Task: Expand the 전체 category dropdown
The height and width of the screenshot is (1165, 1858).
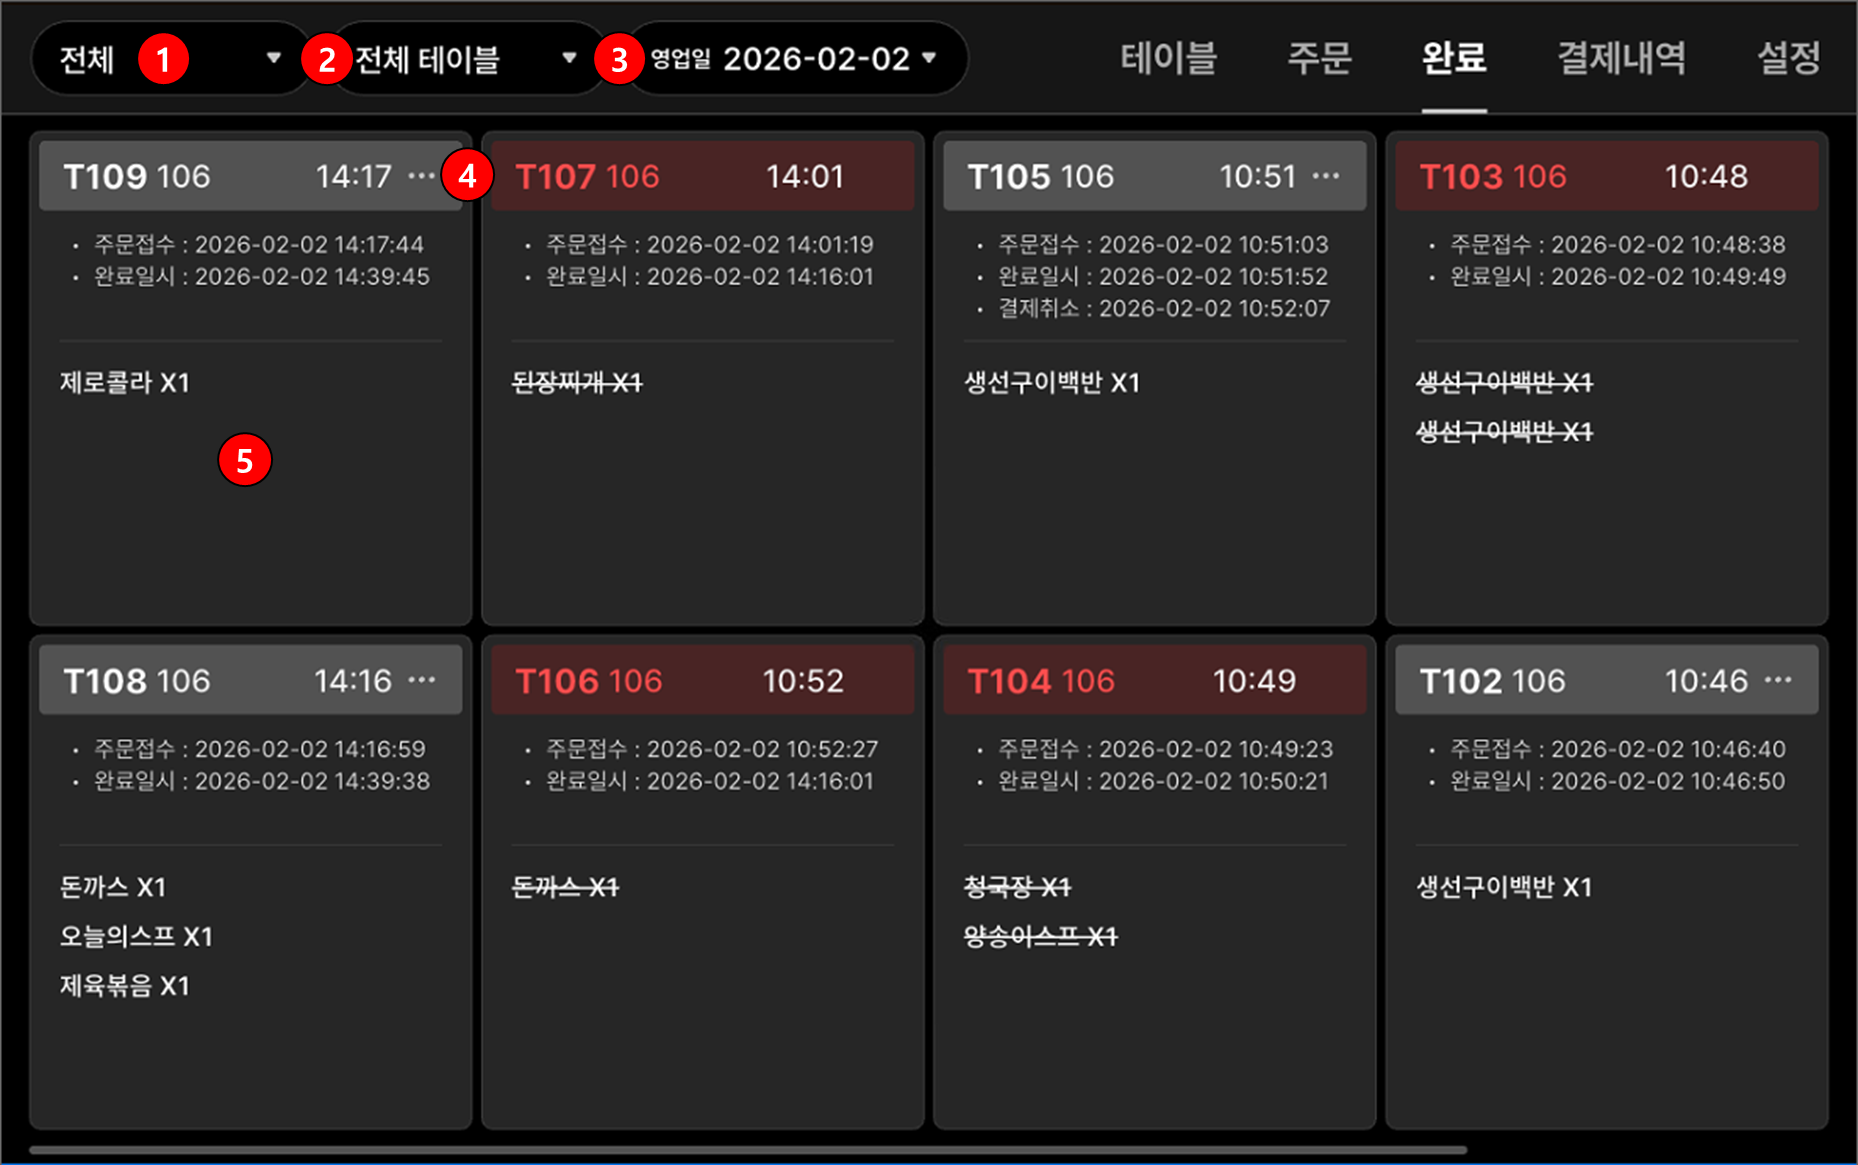Action: (x=171, y=59)
